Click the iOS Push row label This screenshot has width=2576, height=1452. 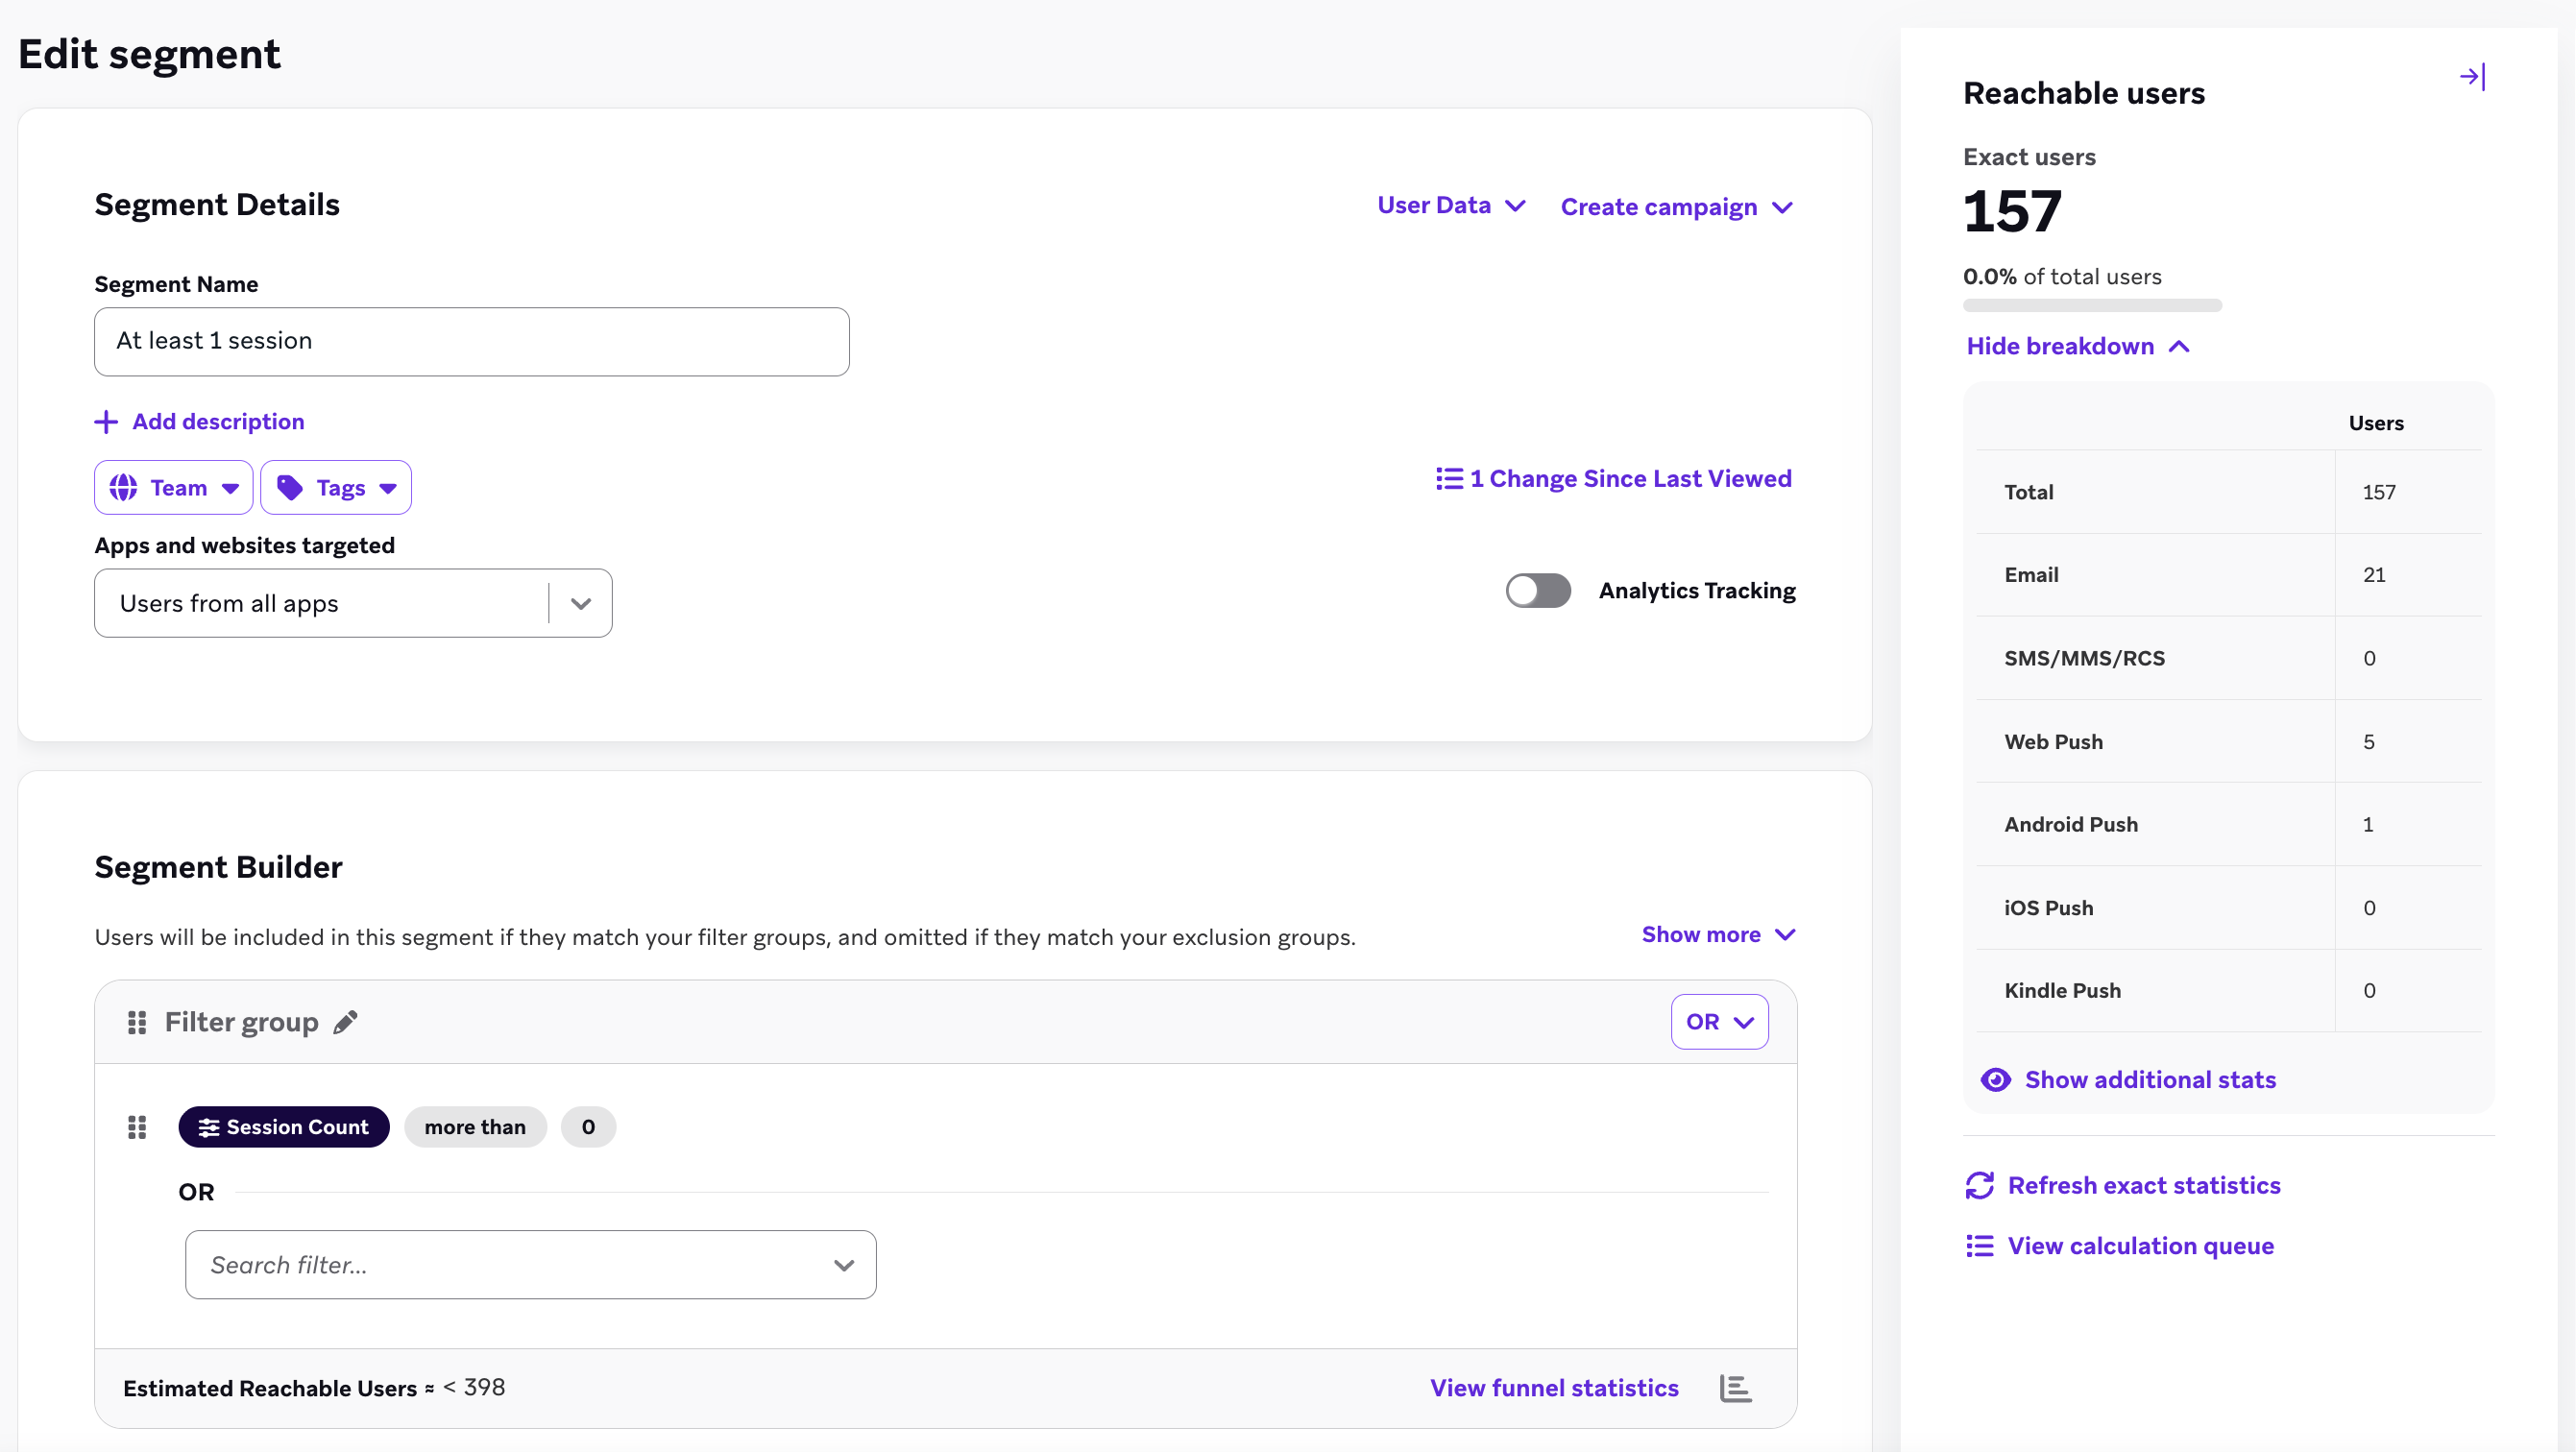(x=2048, y=908)
